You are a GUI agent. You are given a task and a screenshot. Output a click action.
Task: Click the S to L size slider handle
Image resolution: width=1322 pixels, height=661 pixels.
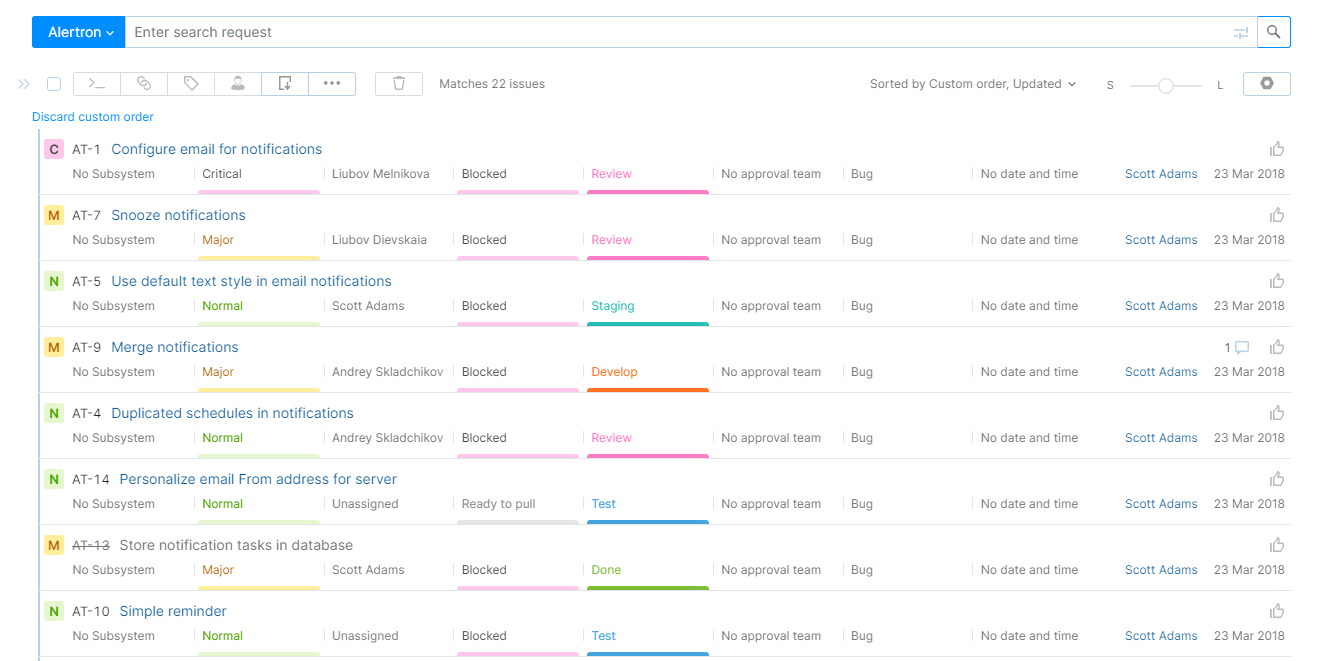click(1165, 86)
